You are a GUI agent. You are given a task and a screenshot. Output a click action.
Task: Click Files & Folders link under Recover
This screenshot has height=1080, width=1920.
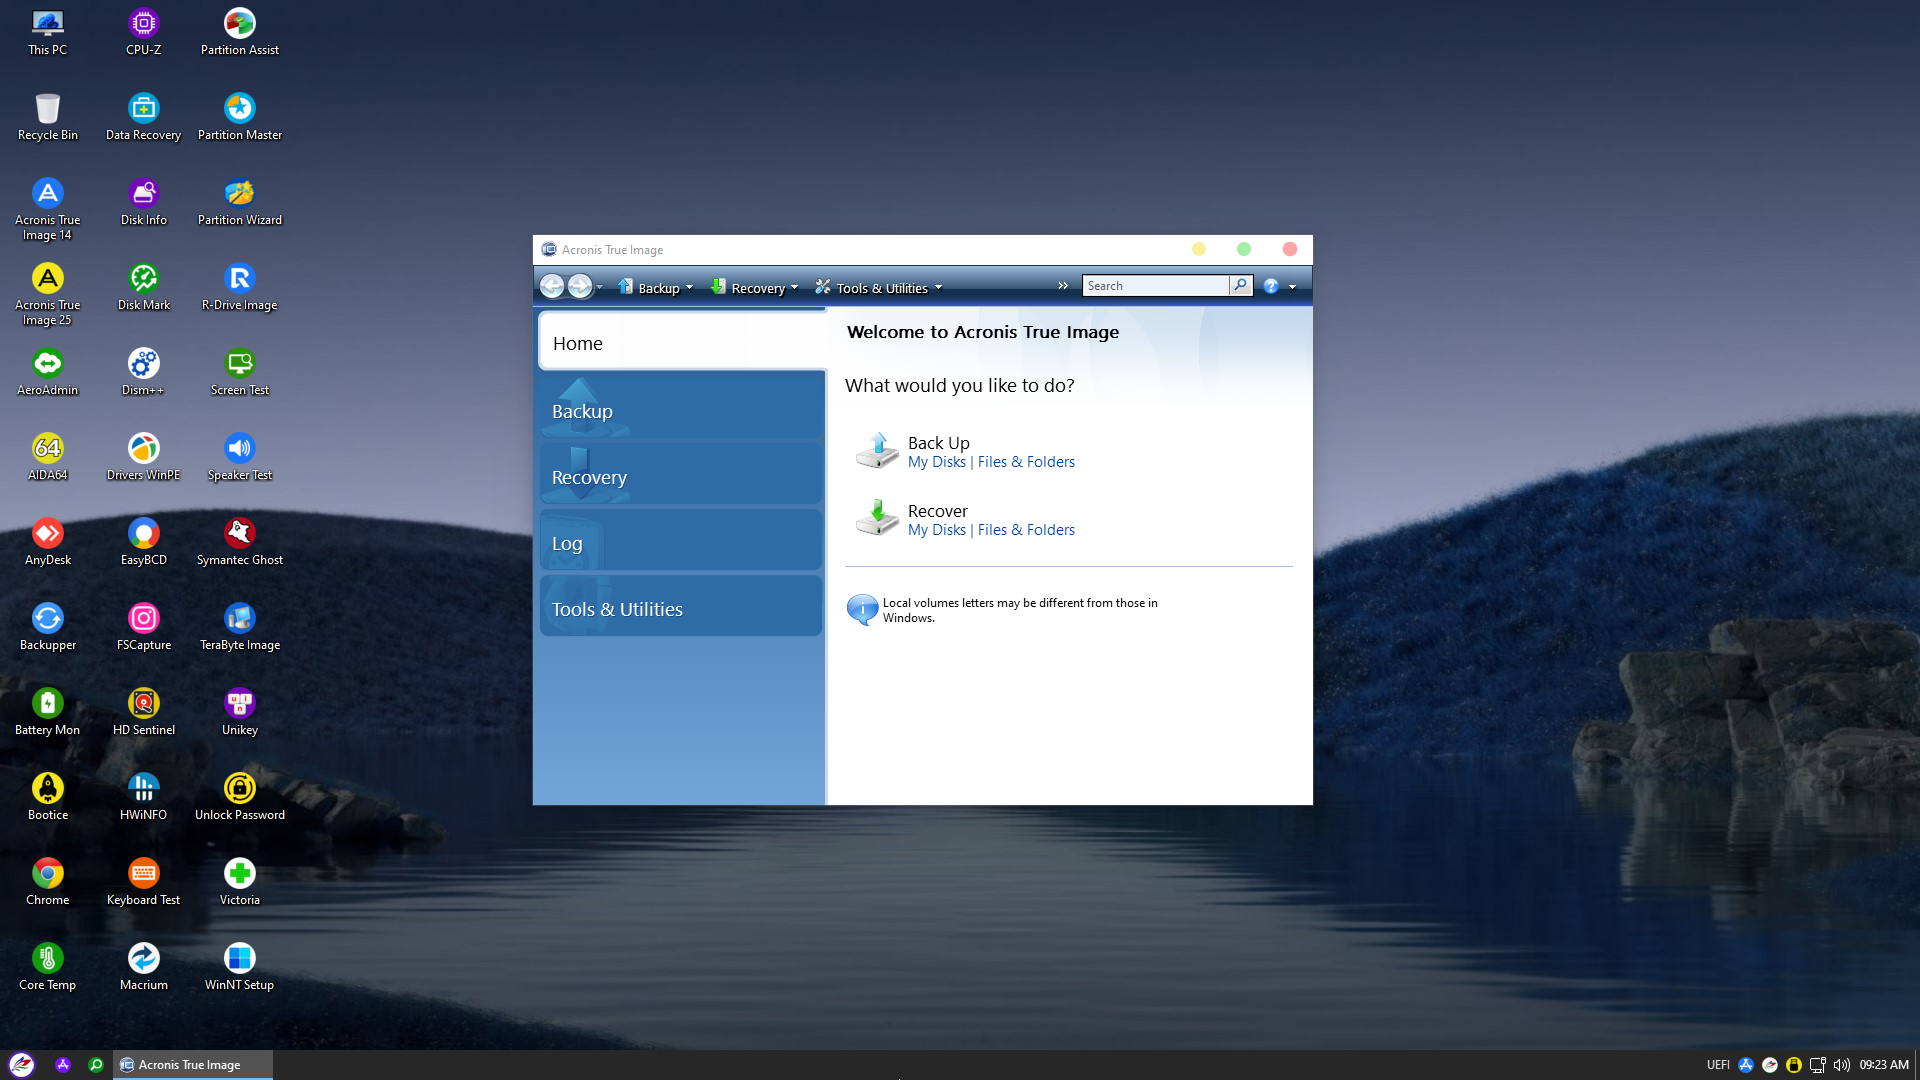tap(1026, 530)
